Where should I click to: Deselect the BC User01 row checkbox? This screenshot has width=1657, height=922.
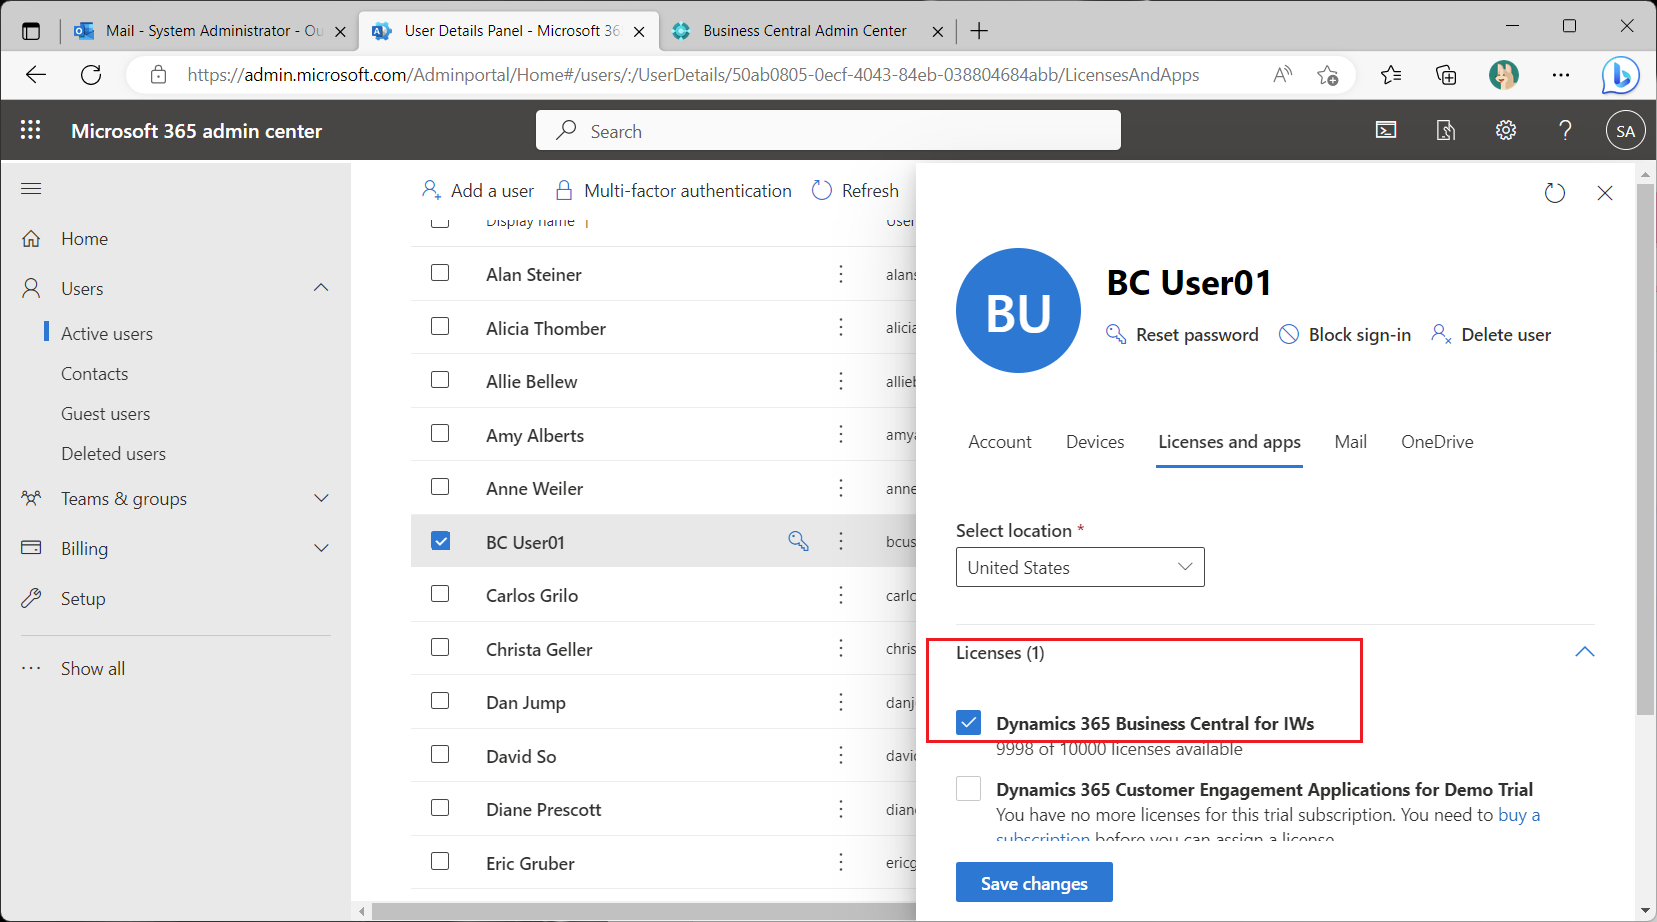pos(440,540)
